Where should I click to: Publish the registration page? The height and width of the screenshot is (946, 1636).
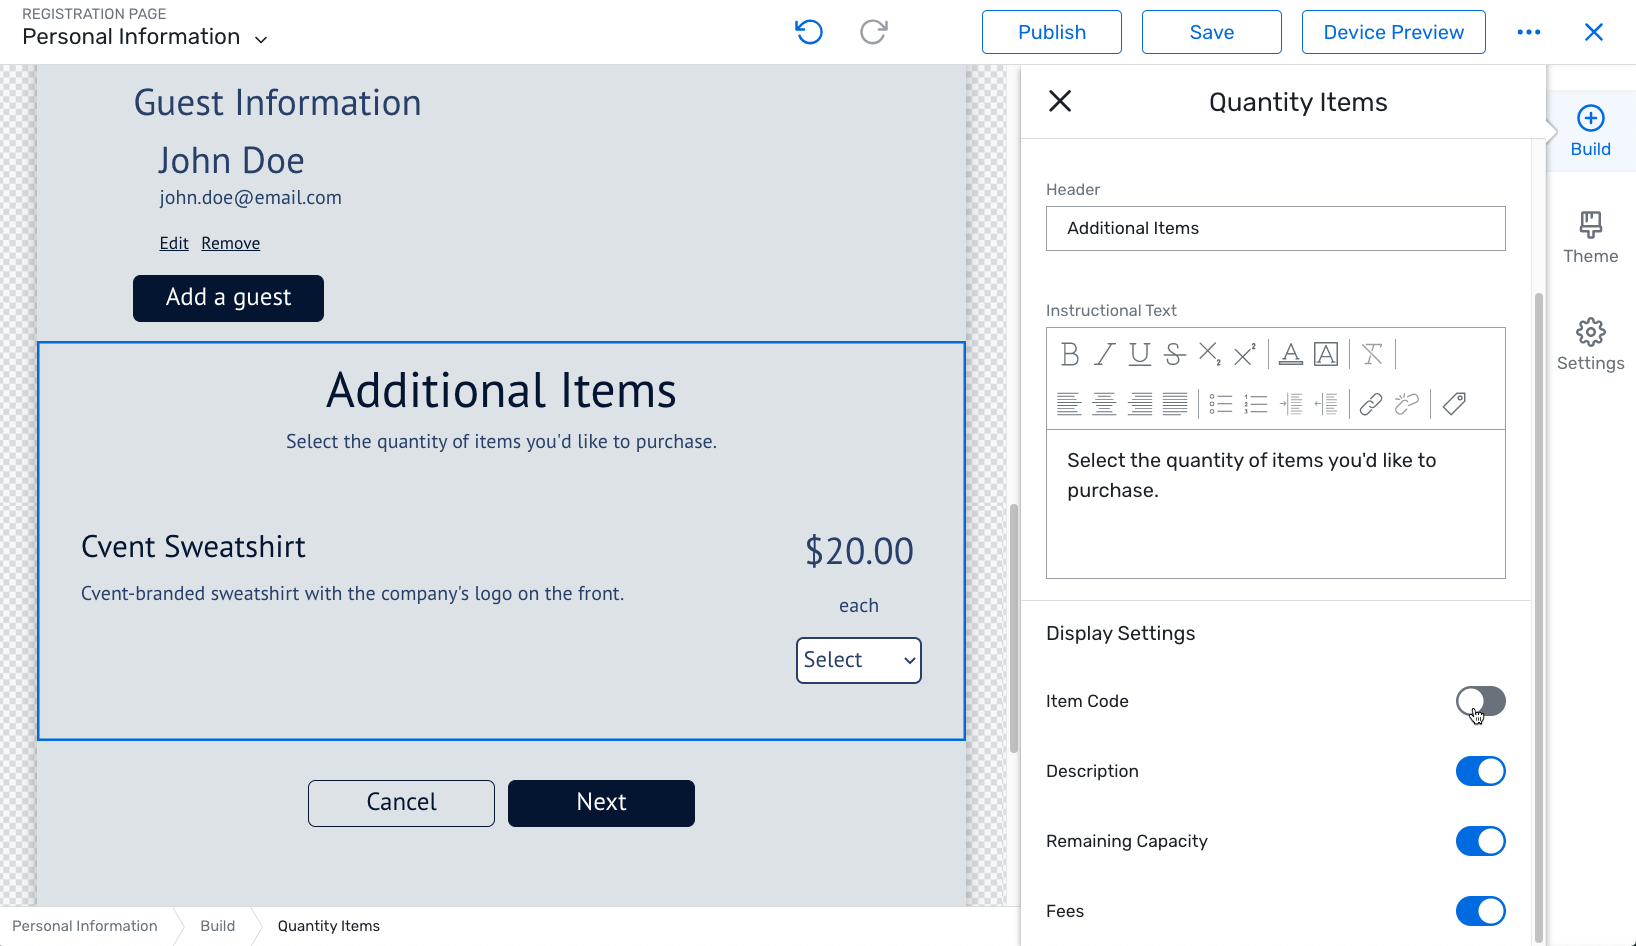(1051, 31)
